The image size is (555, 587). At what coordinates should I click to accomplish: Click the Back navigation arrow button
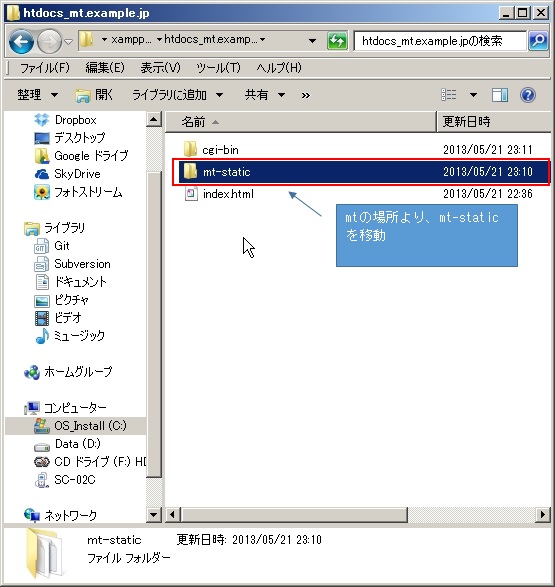(x=21, y=41)
